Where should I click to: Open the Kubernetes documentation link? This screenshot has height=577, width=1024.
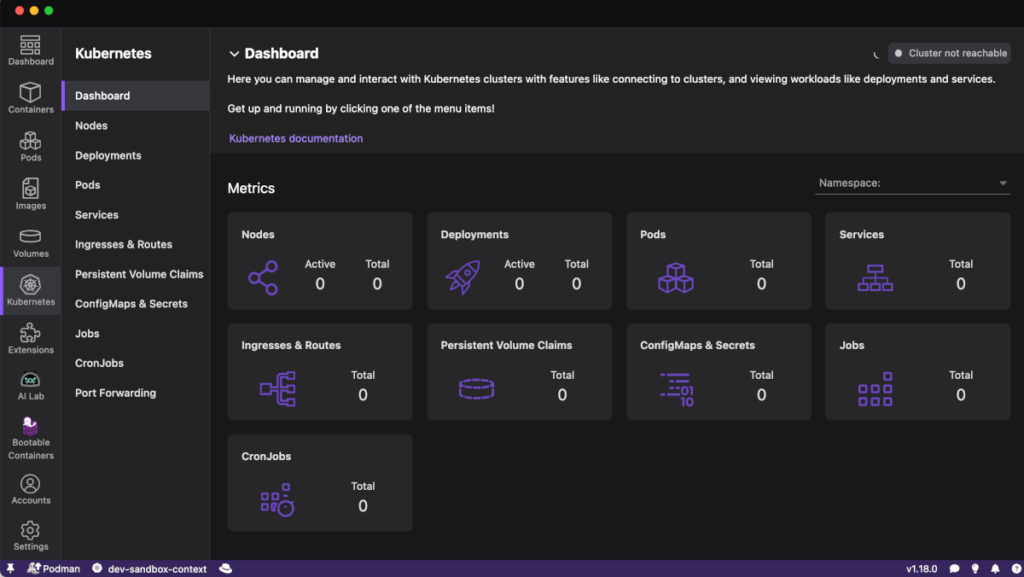tap(296, 138)
